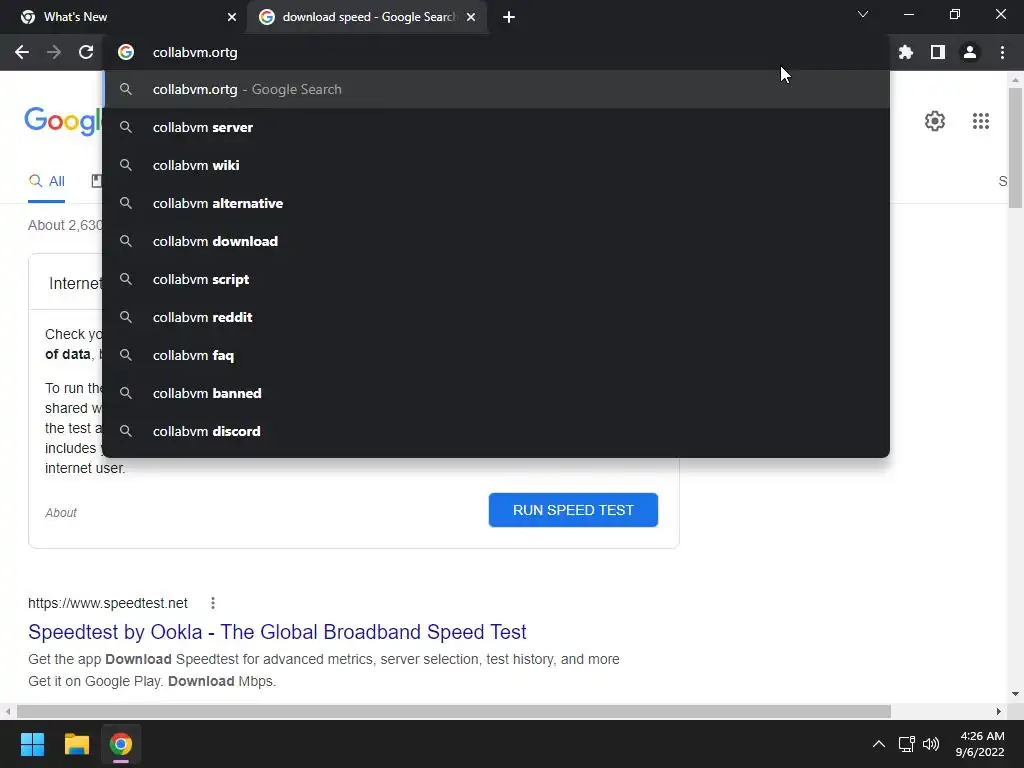Screen dimensions: 1024x768
Task: Close the download speed Google Search tab
Action: point(471,17)
